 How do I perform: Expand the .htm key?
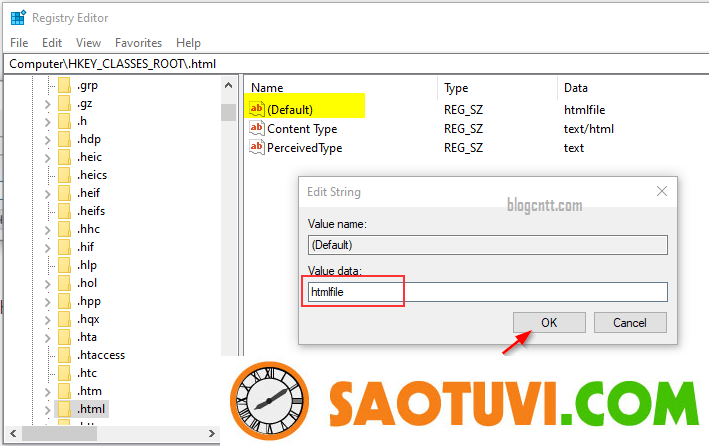coord(47,392)
